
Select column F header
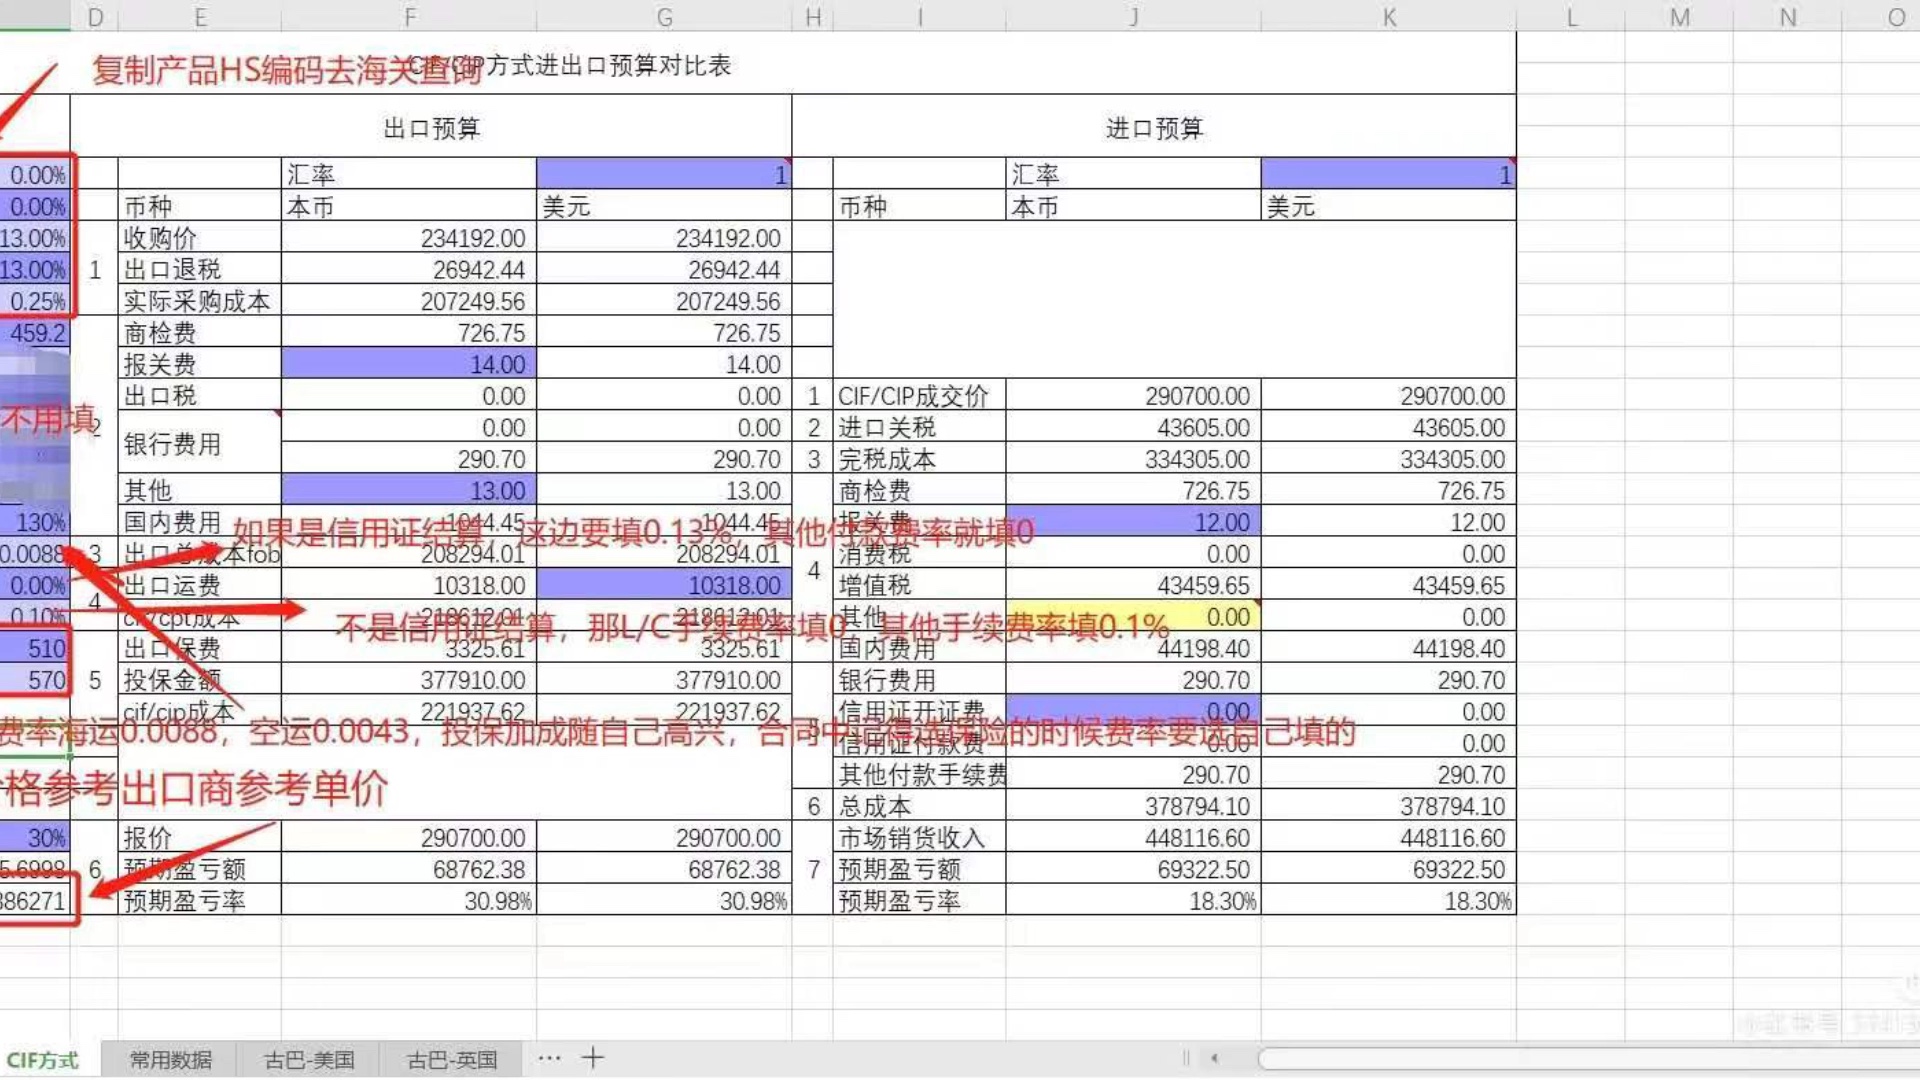point(409,17)
